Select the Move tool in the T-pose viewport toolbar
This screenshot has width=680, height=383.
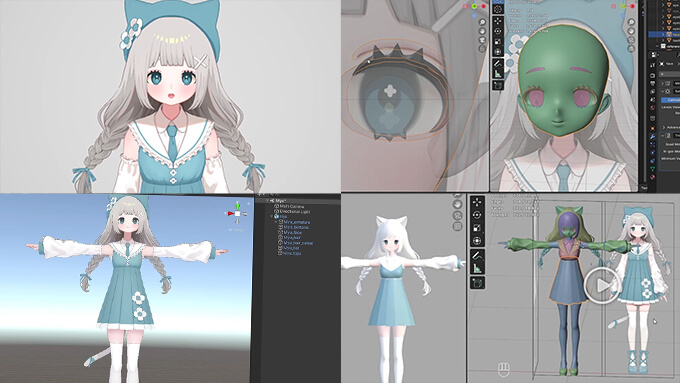click(x=477, y=202)
